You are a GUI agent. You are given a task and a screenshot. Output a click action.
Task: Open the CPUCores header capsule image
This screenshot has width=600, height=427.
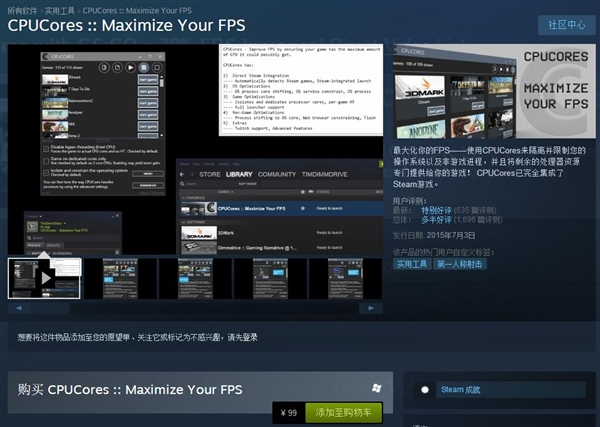point(492,91)
